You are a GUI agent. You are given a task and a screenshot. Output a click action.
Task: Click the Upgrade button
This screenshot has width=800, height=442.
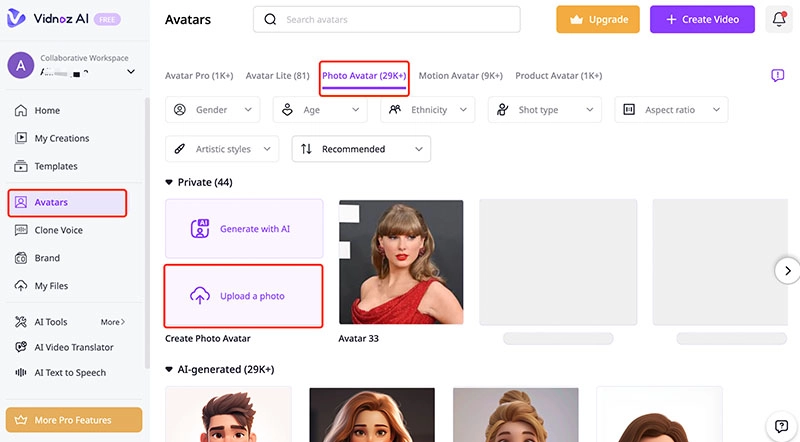(598, 19)
